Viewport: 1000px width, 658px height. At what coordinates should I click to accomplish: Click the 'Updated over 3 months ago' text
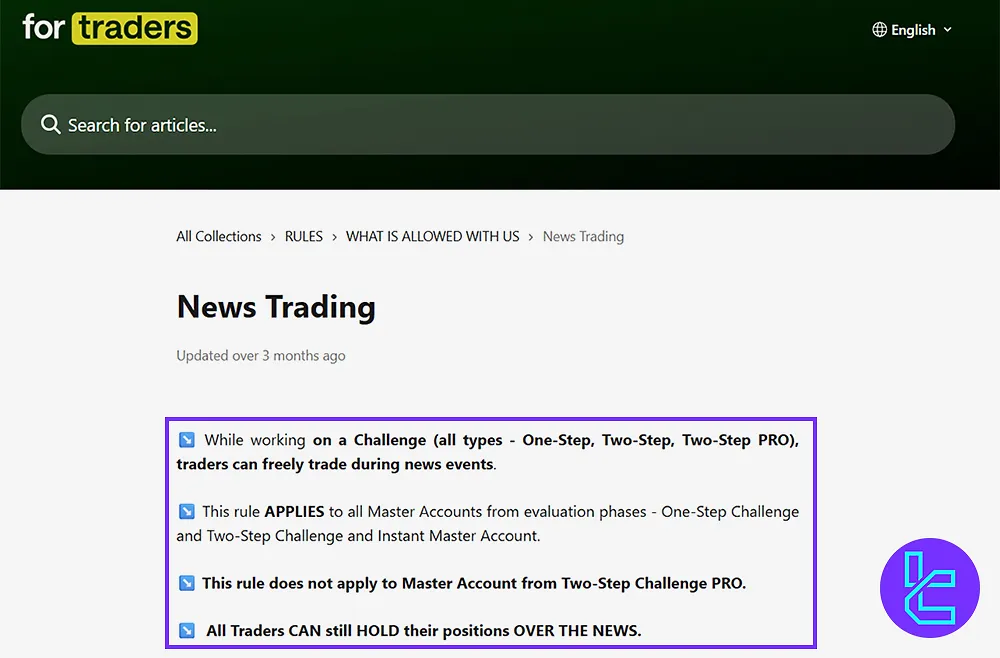point(261,356)
